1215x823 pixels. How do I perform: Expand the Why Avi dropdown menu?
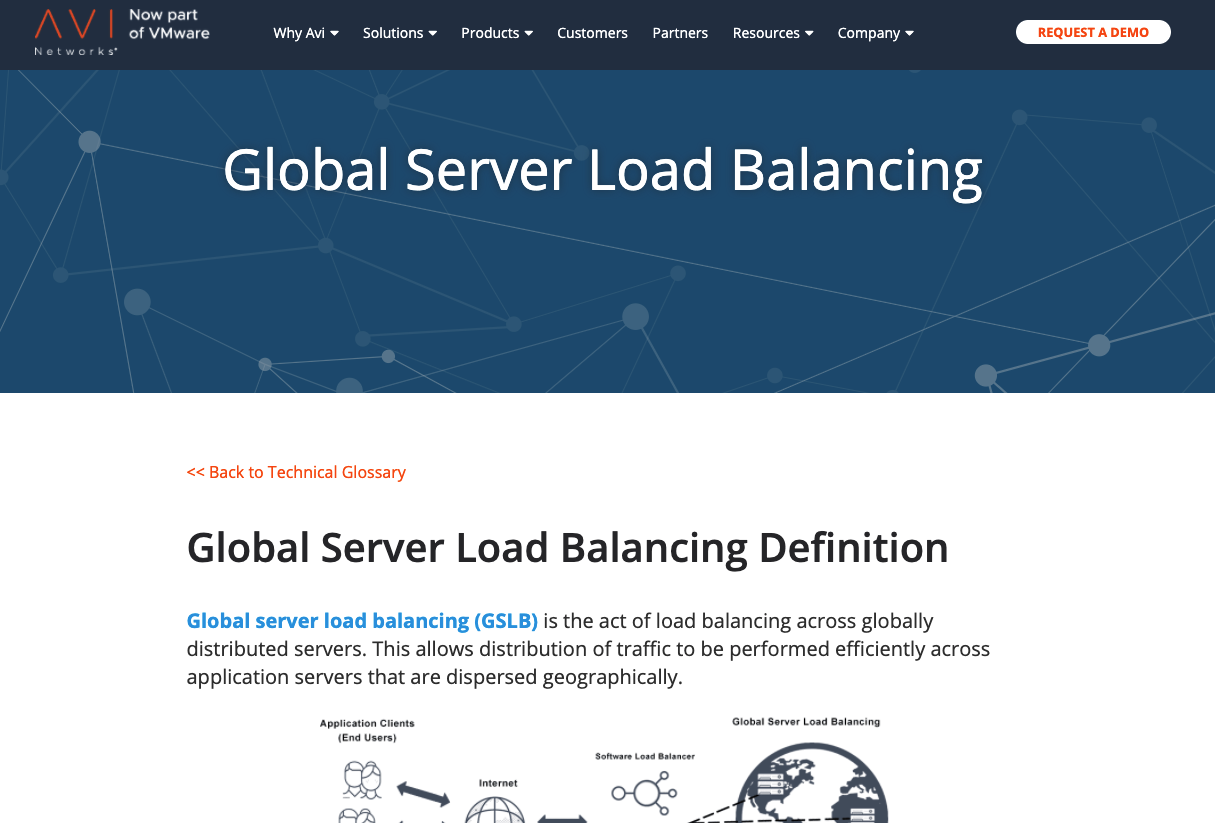(306, 33)
